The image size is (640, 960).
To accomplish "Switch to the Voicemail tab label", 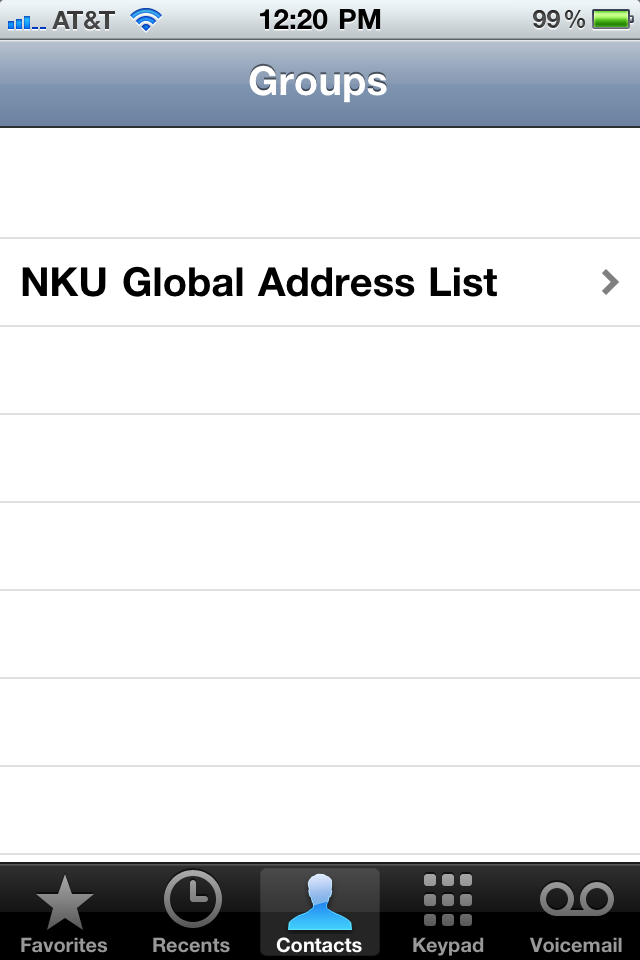I will (576, 945).
